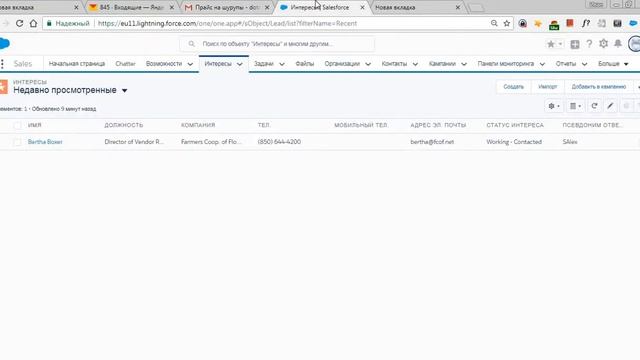Click the red book extension icon
Image resolution: width=640 pixels, height=360 pixels.
[x=570, y=23]
